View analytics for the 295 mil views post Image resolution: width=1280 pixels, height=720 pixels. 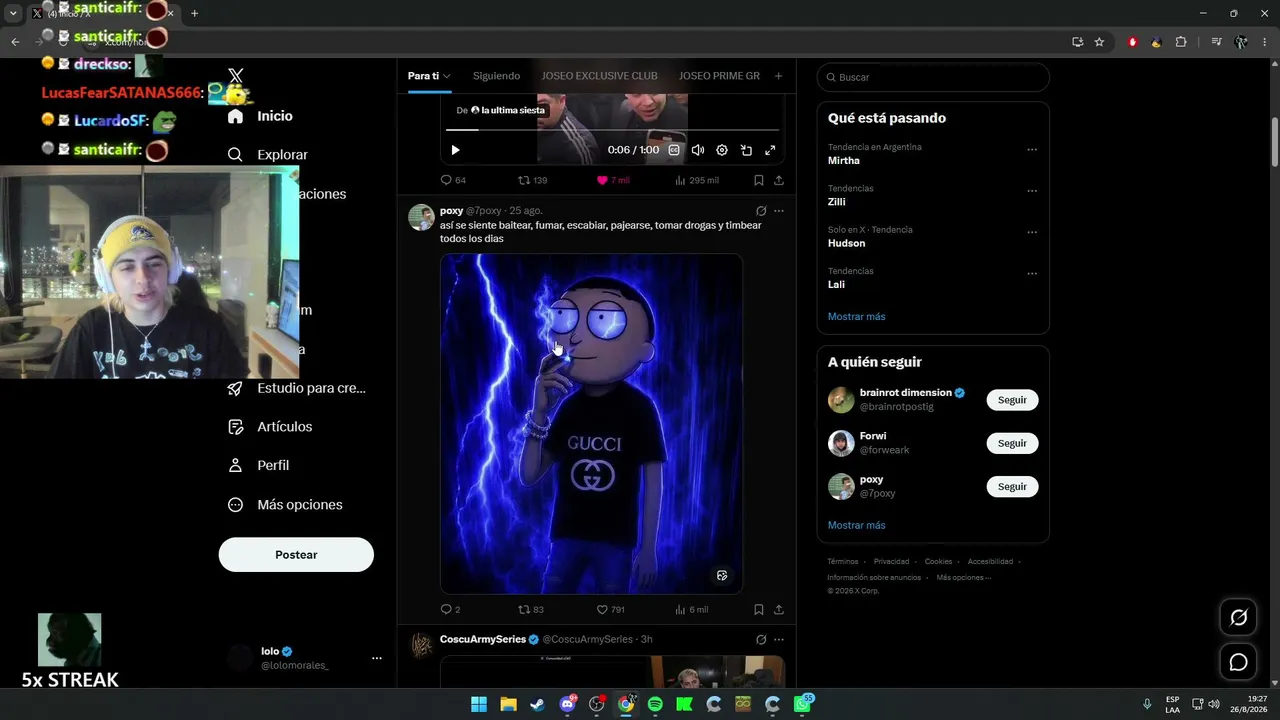pos(697,180)
